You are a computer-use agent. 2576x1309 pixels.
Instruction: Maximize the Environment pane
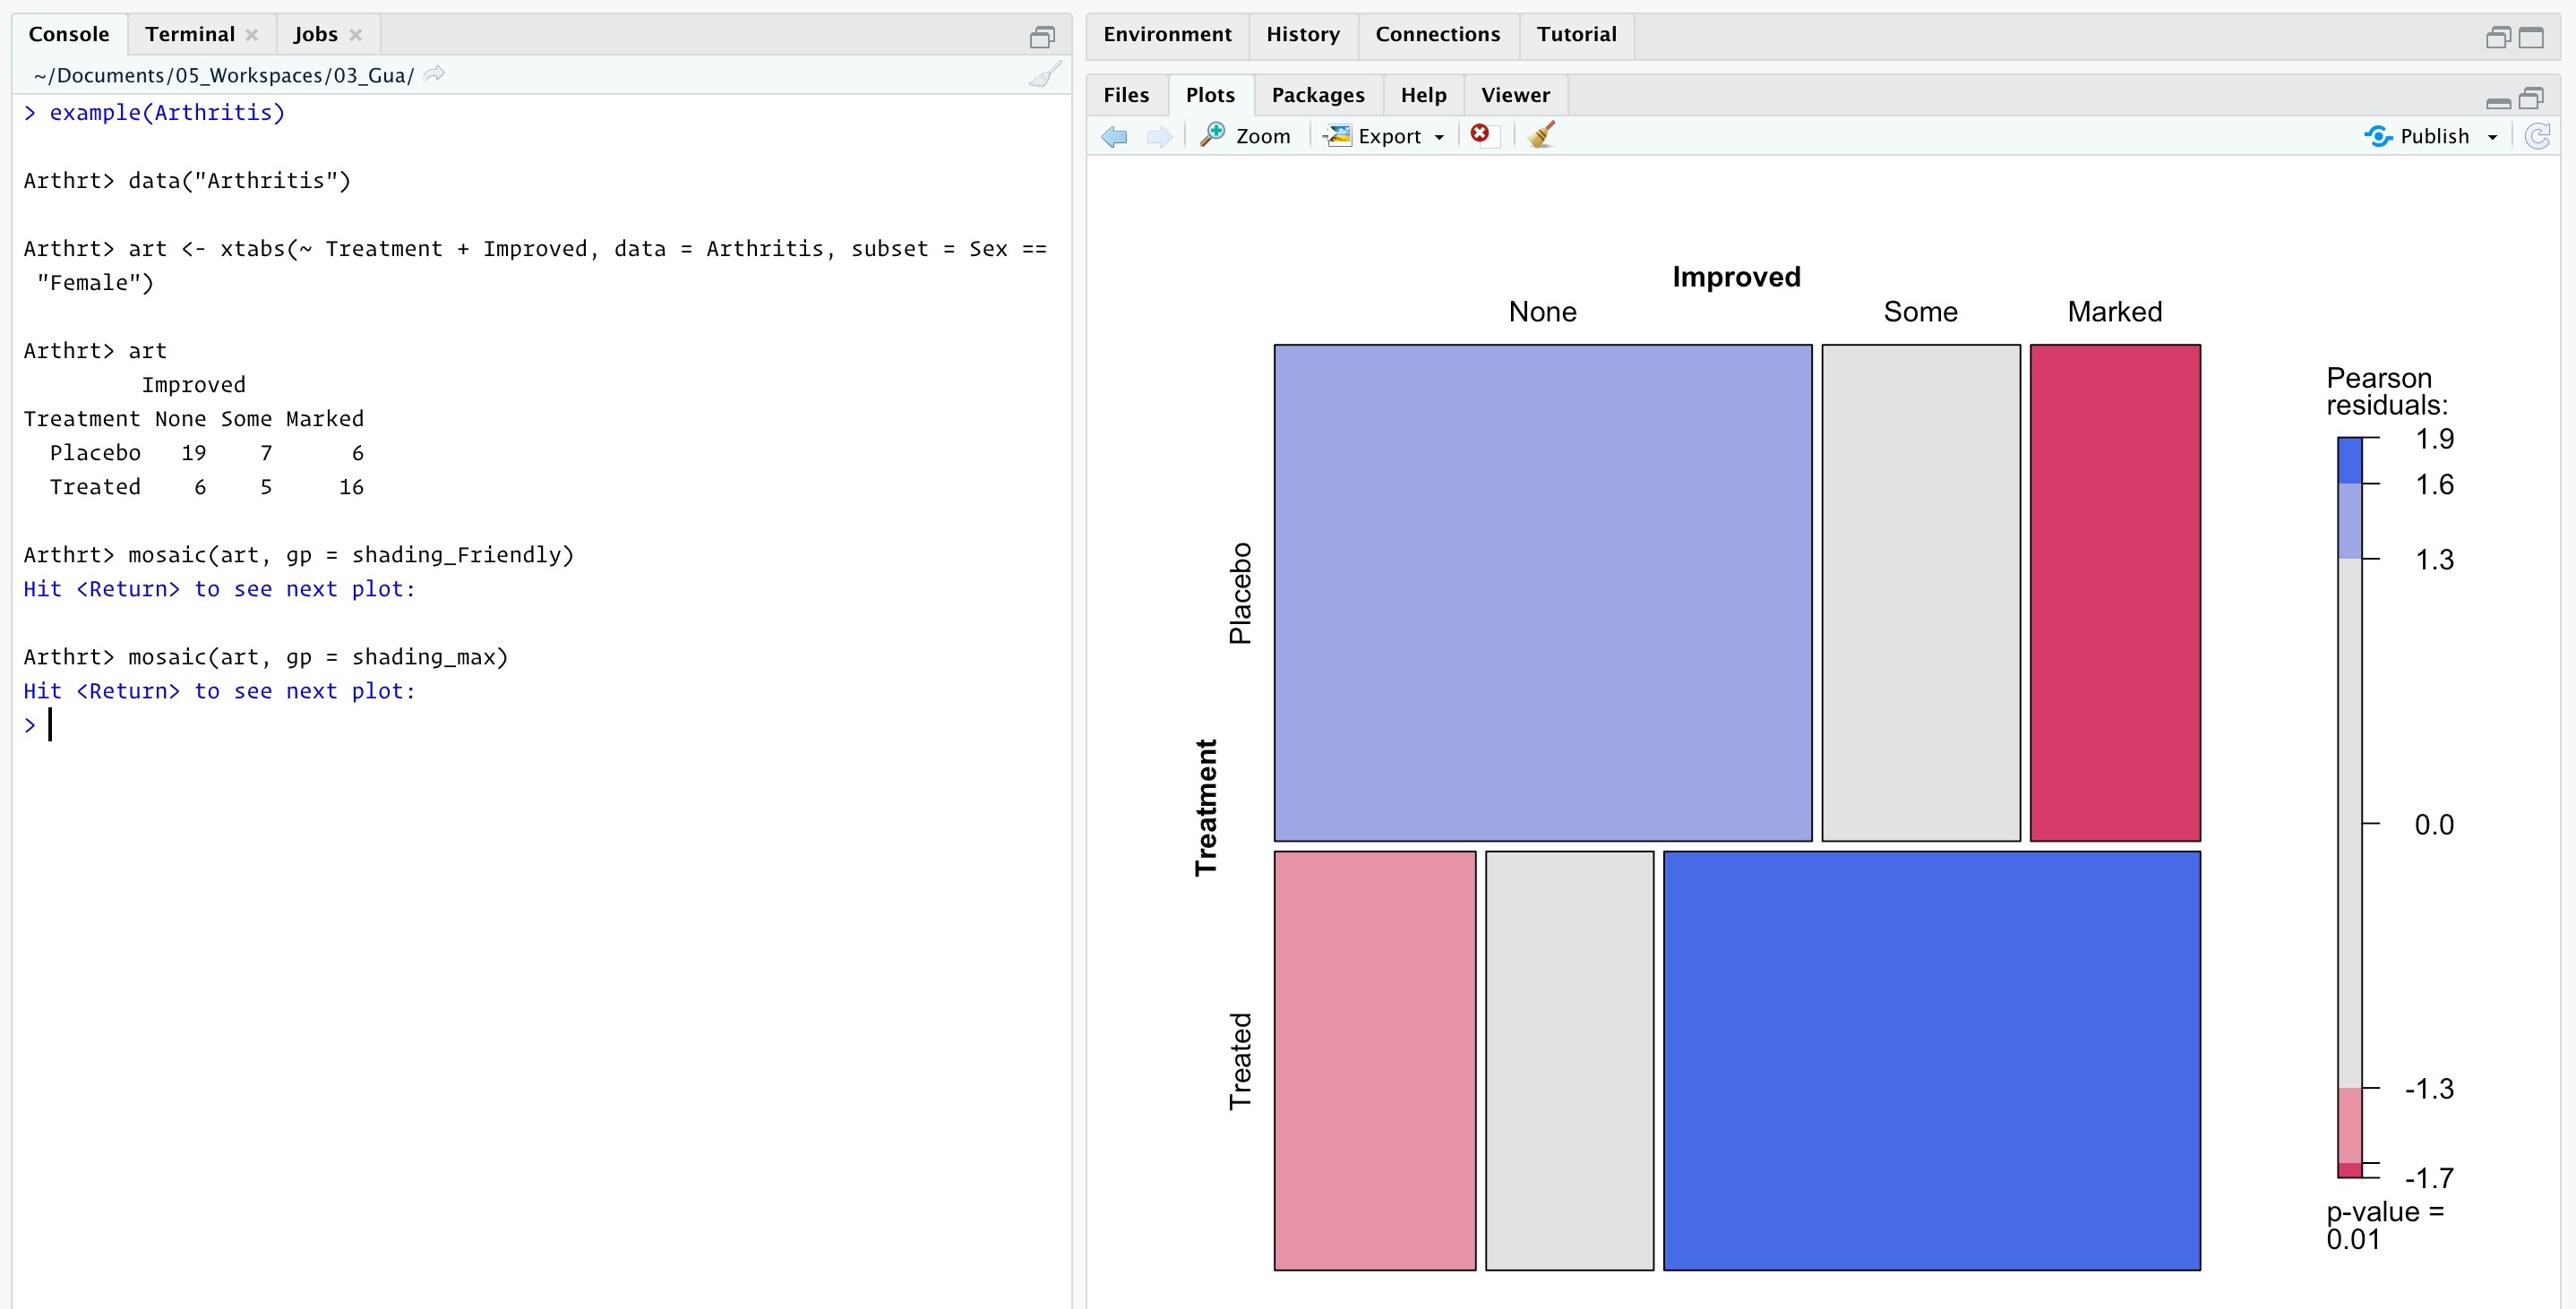click(x=2531, y=37)
